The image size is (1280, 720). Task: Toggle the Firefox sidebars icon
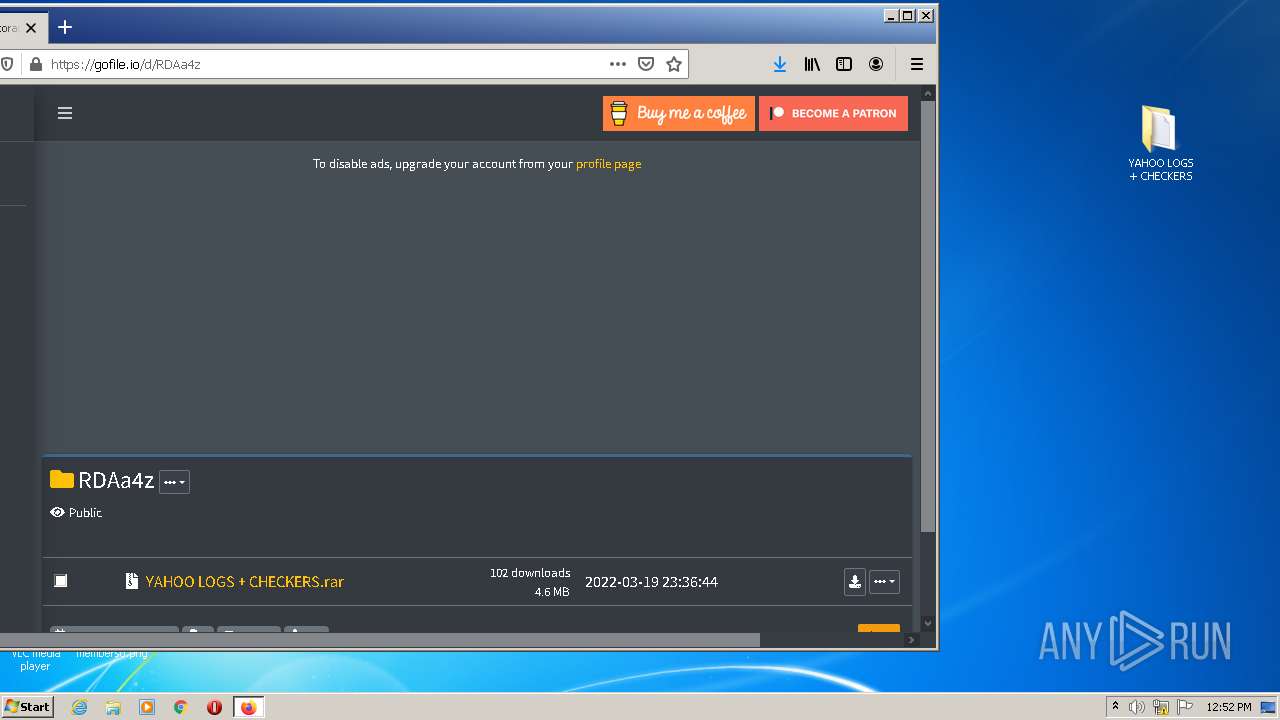coord(844,64)
